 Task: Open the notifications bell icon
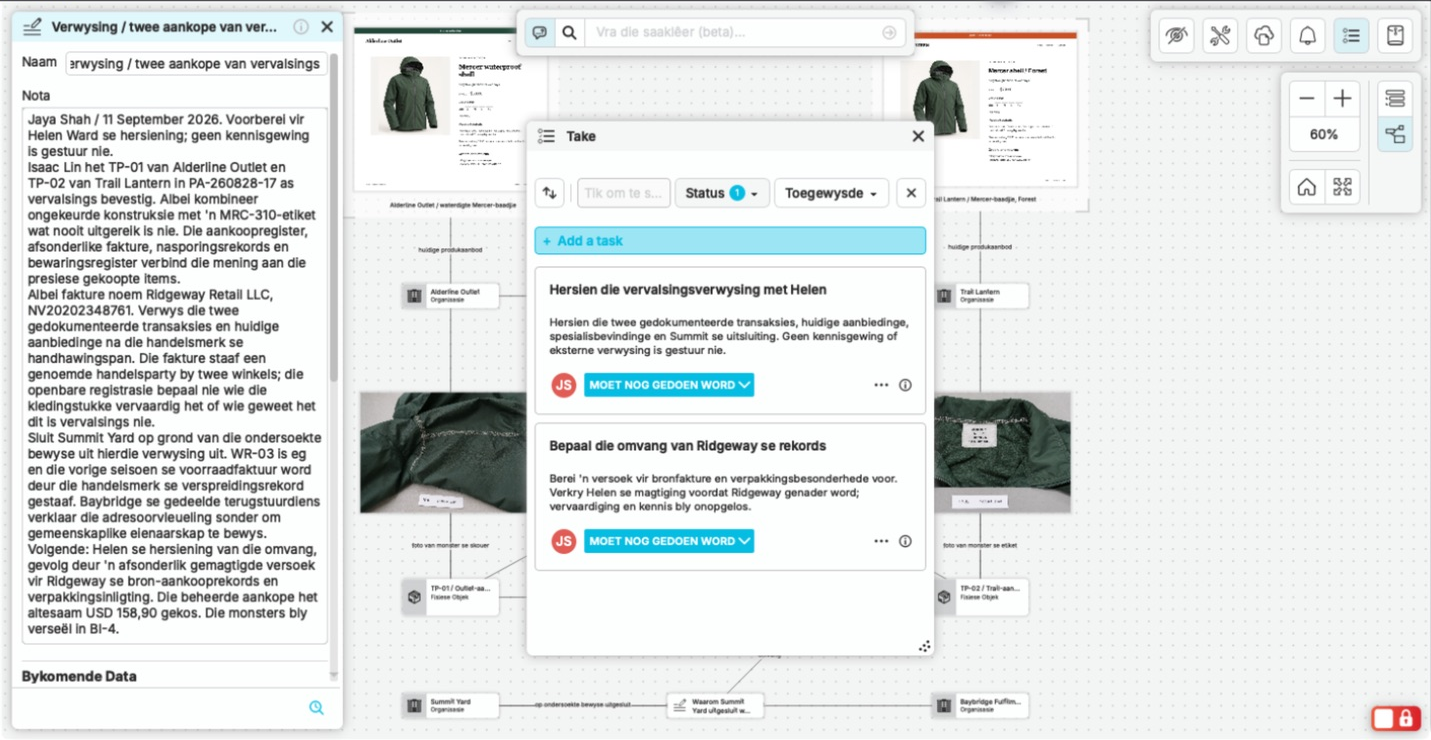(x=1307, y=36)
